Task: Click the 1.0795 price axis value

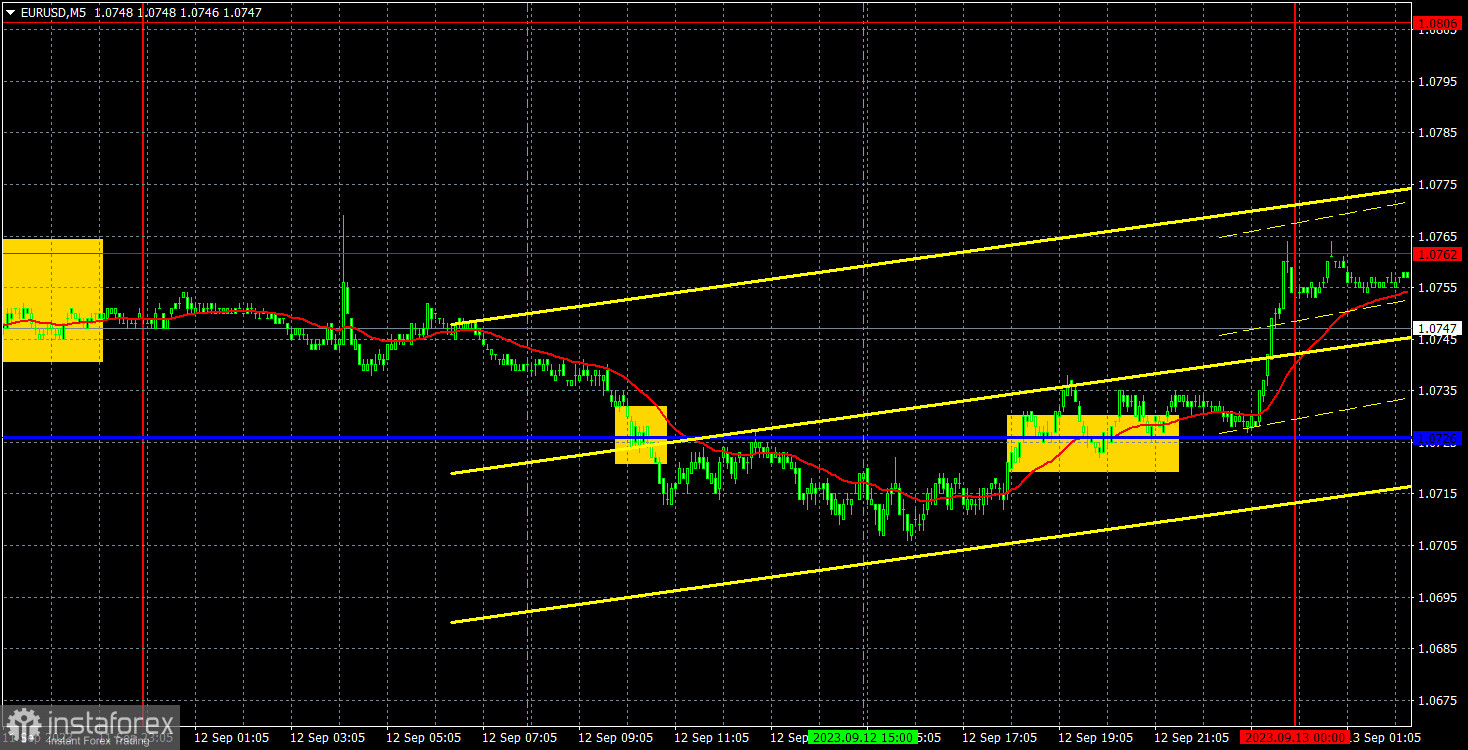Action: pos(1437,81)
